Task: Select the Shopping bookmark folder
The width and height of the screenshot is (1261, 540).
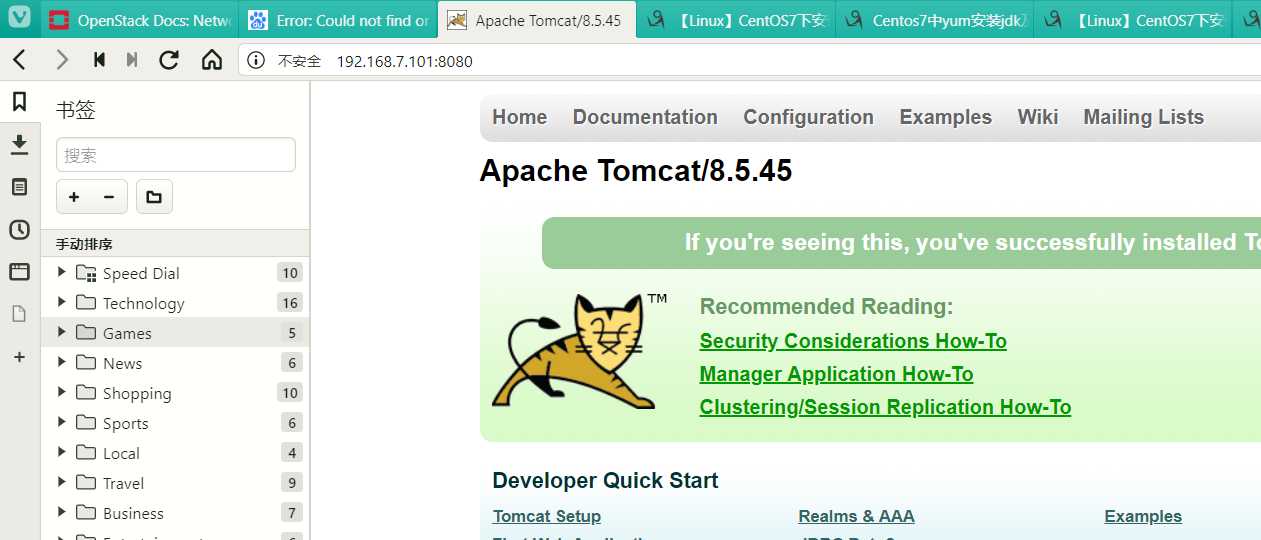Action: [x=175, y=393]
